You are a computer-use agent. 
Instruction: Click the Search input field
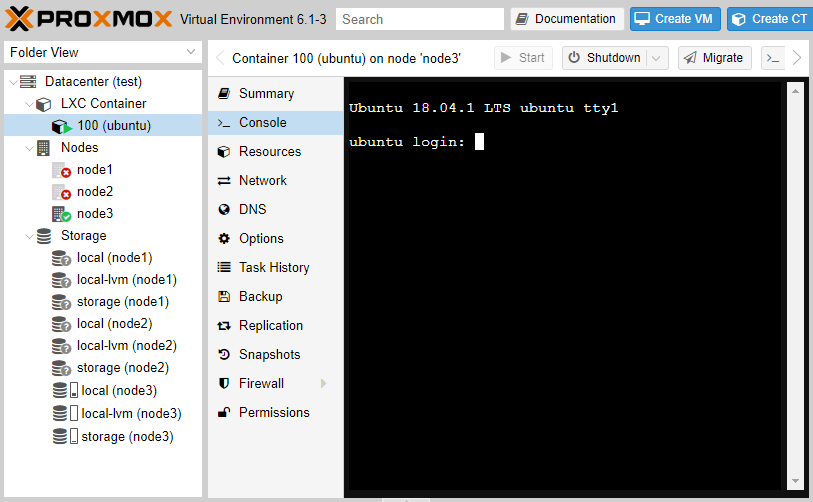pos(420,19)
